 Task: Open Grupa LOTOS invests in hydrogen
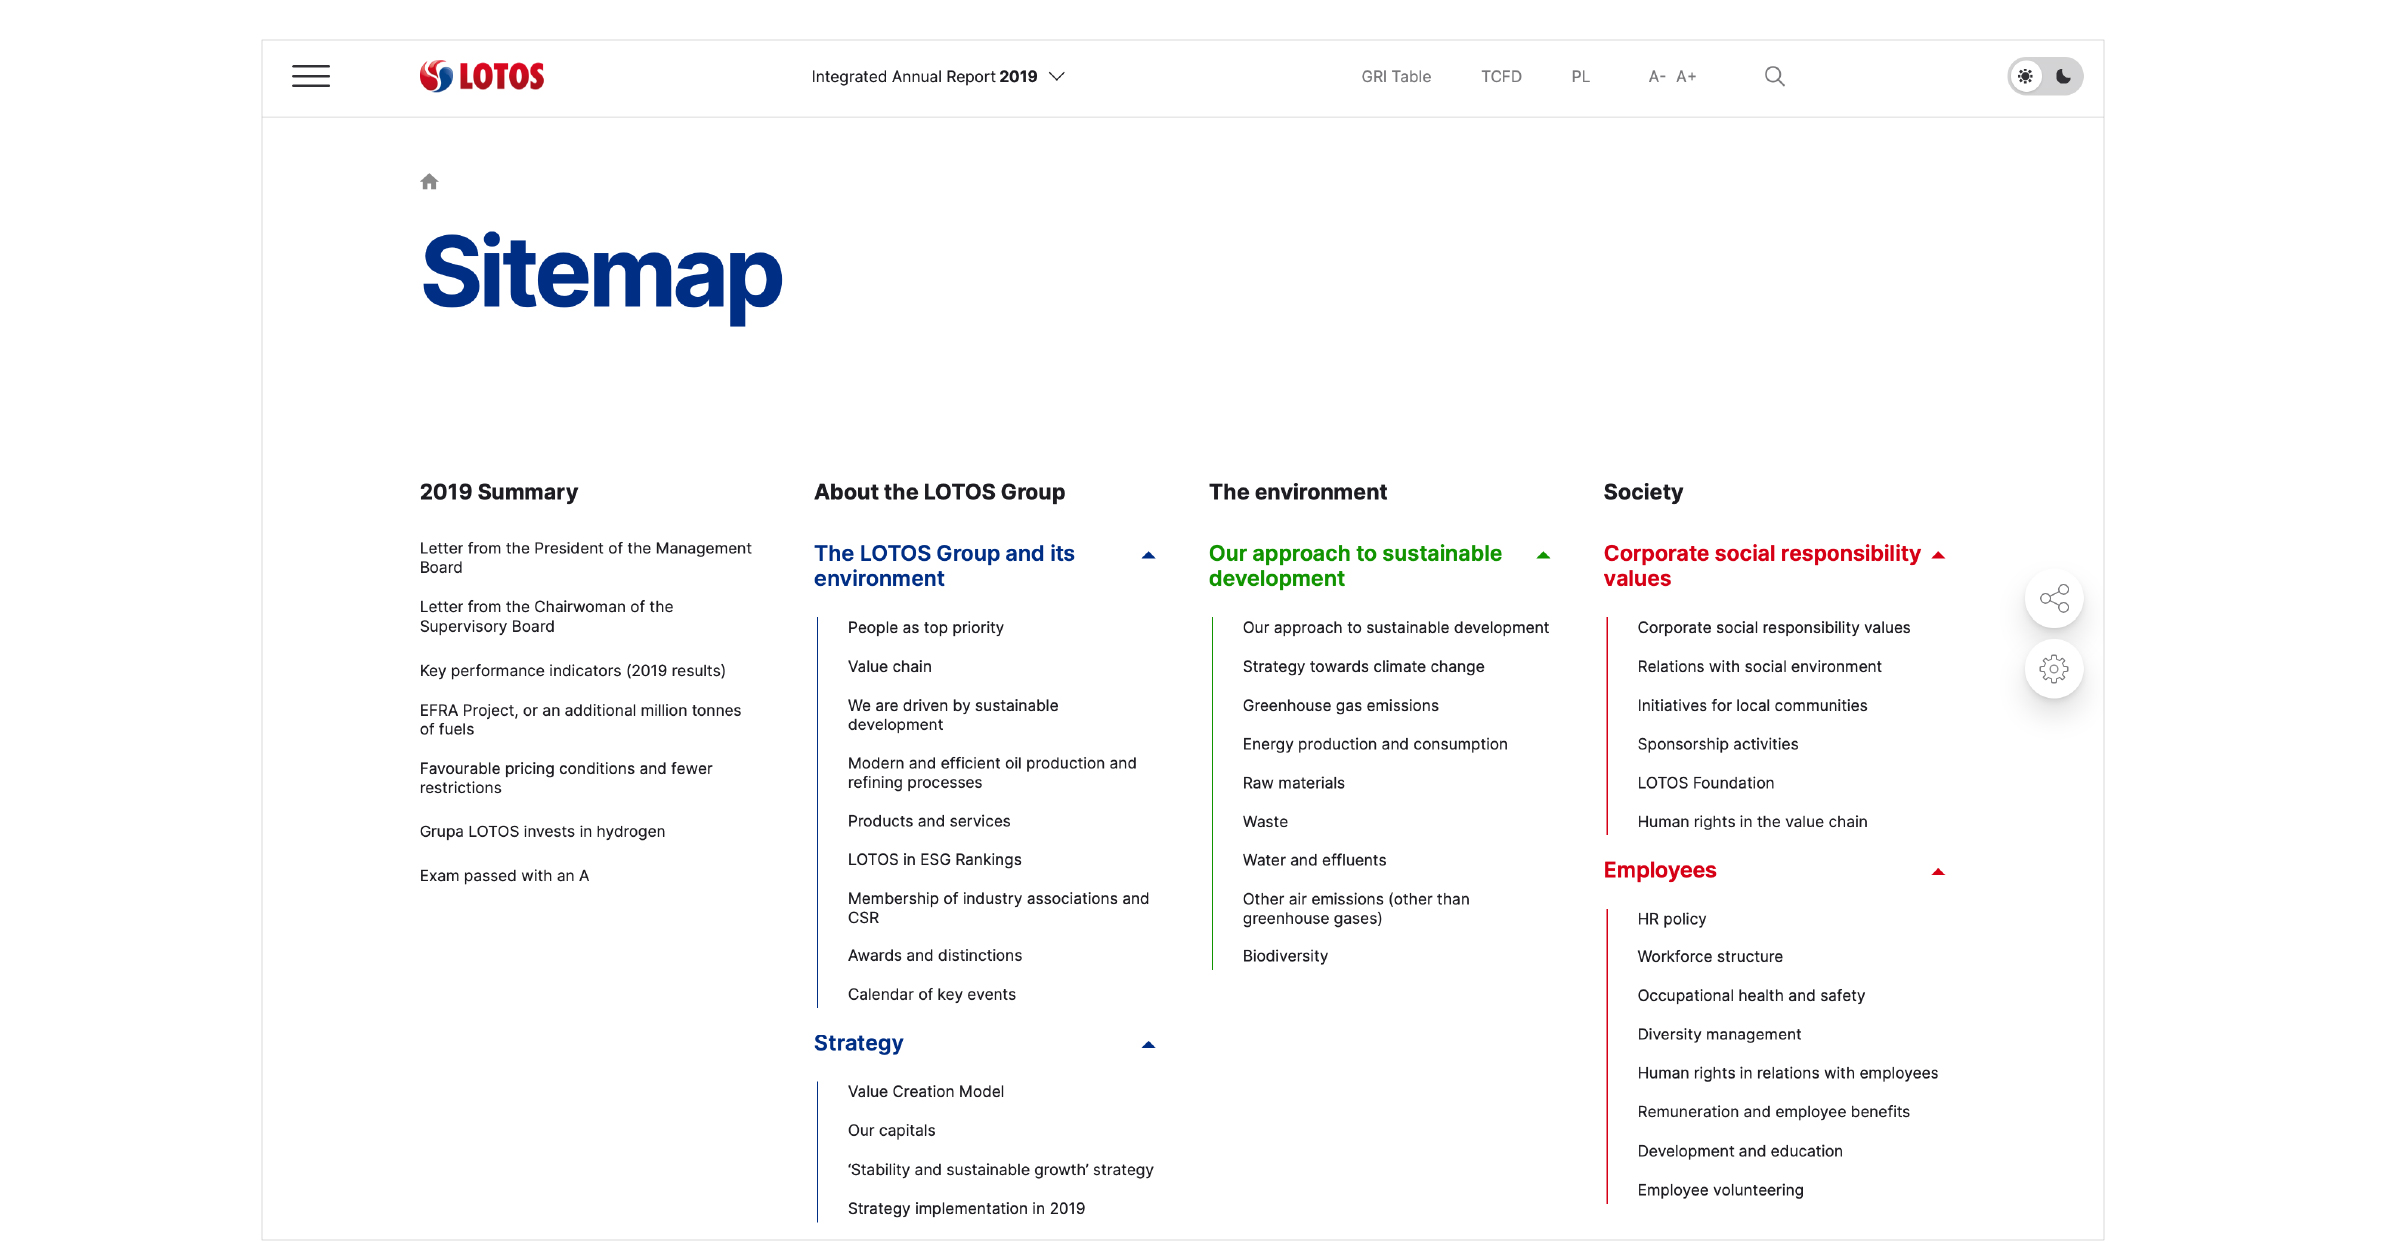[543, 832]
